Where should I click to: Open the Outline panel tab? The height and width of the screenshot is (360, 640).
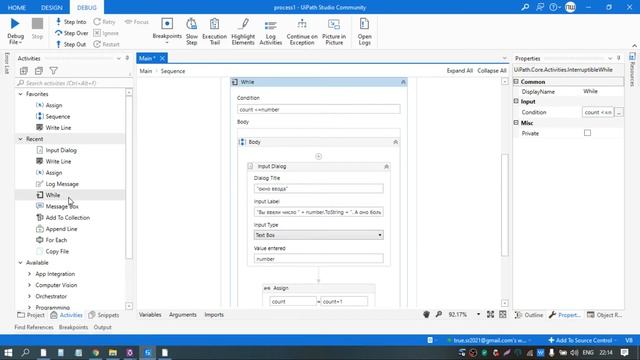(529, 315)
